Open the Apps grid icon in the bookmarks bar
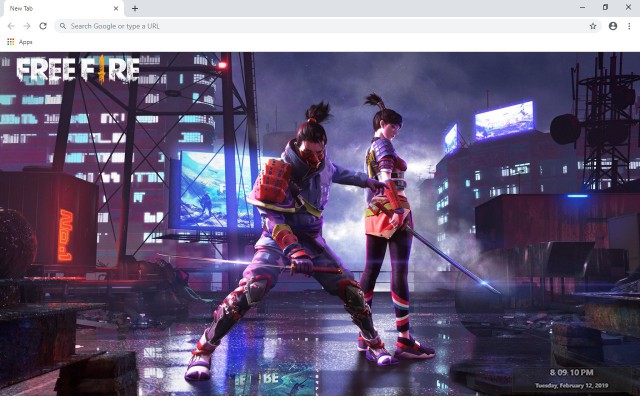 pyautogui.click(x=11, y=42)
